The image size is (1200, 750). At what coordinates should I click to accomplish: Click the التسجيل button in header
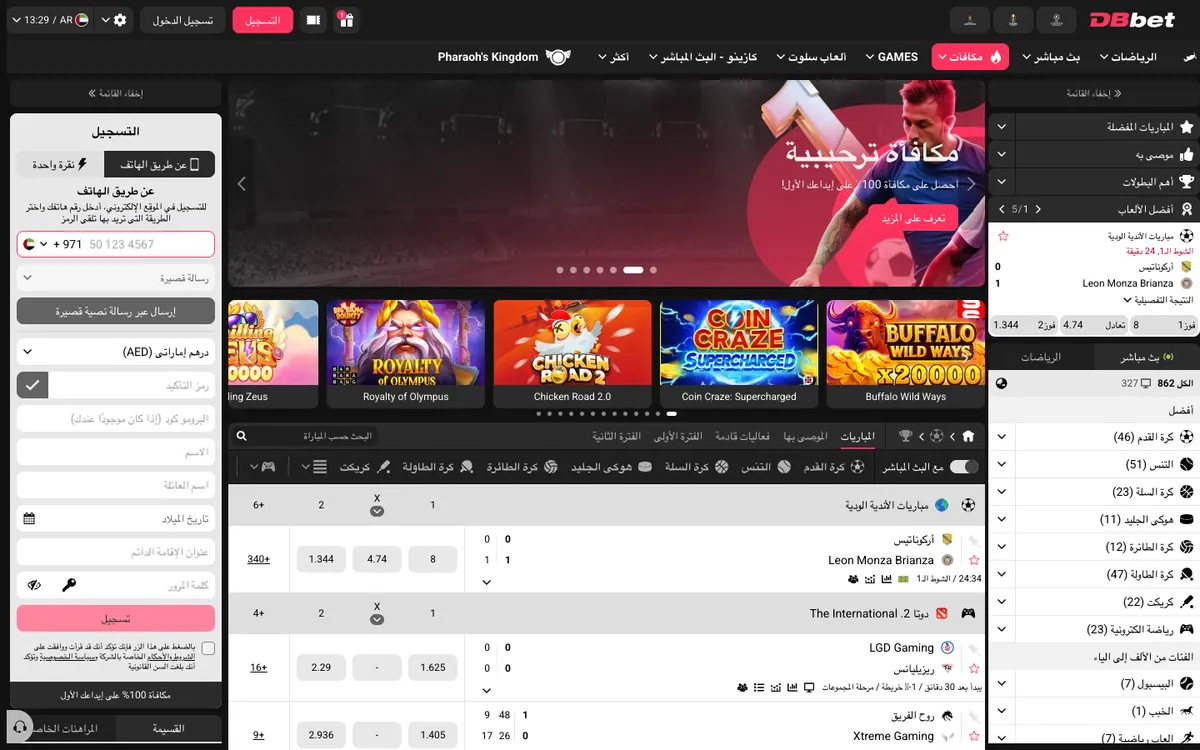(263, 20)
